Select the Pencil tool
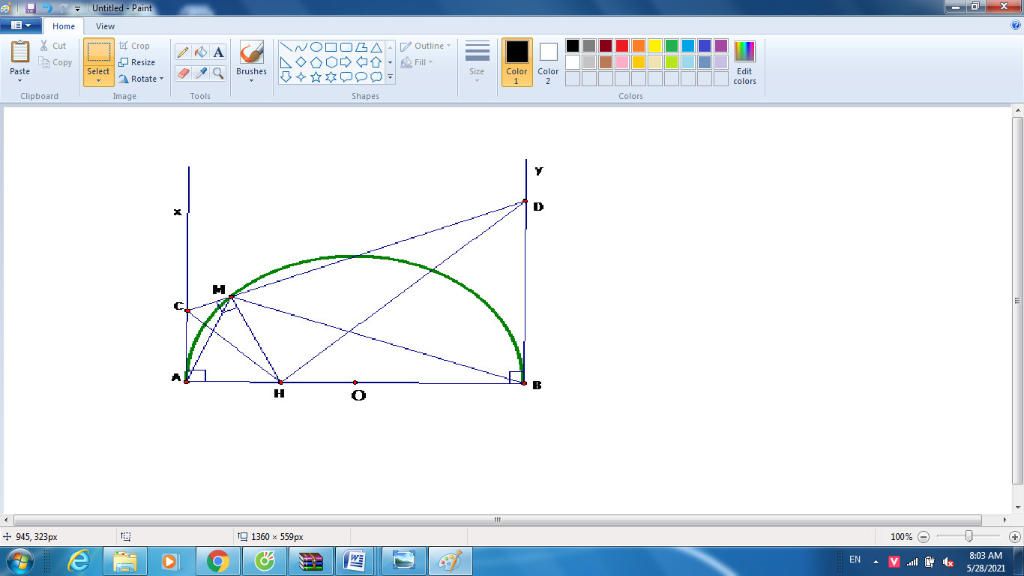The image size is (1024, 576). tap(183, 52)
